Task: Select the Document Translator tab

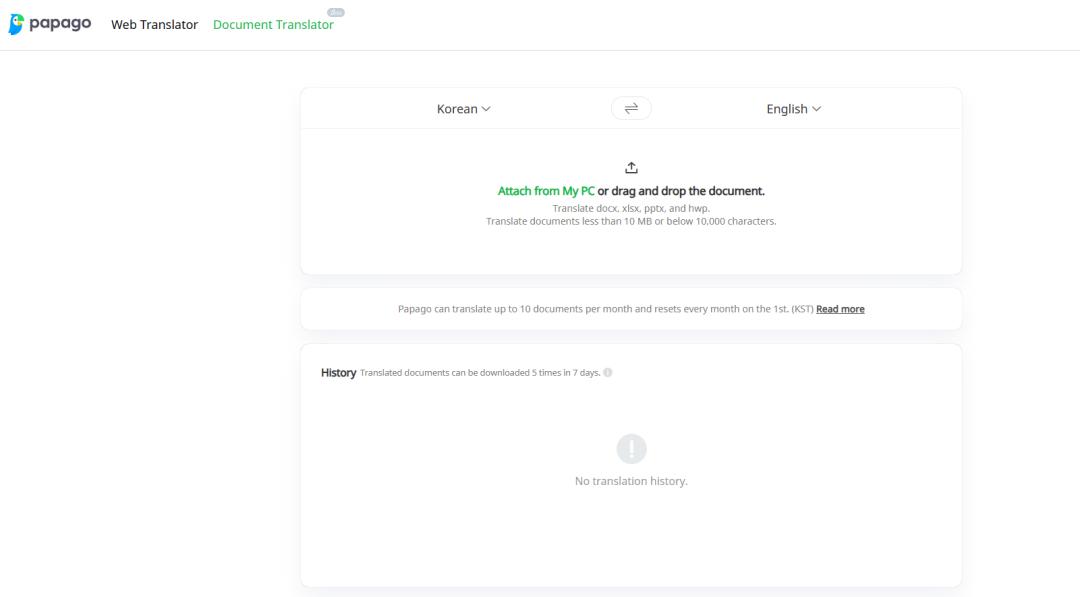Action: pos(273,24)
